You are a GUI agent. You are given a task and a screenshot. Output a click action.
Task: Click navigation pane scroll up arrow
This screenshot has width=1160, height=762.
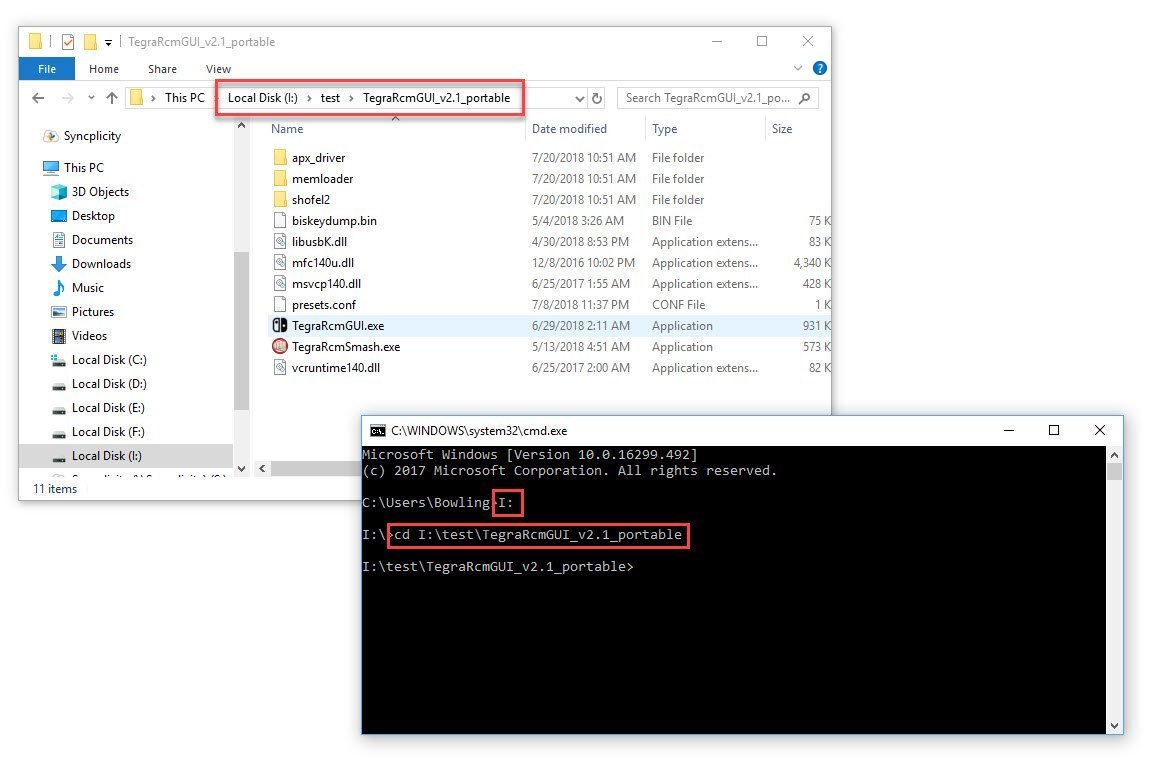241,127
